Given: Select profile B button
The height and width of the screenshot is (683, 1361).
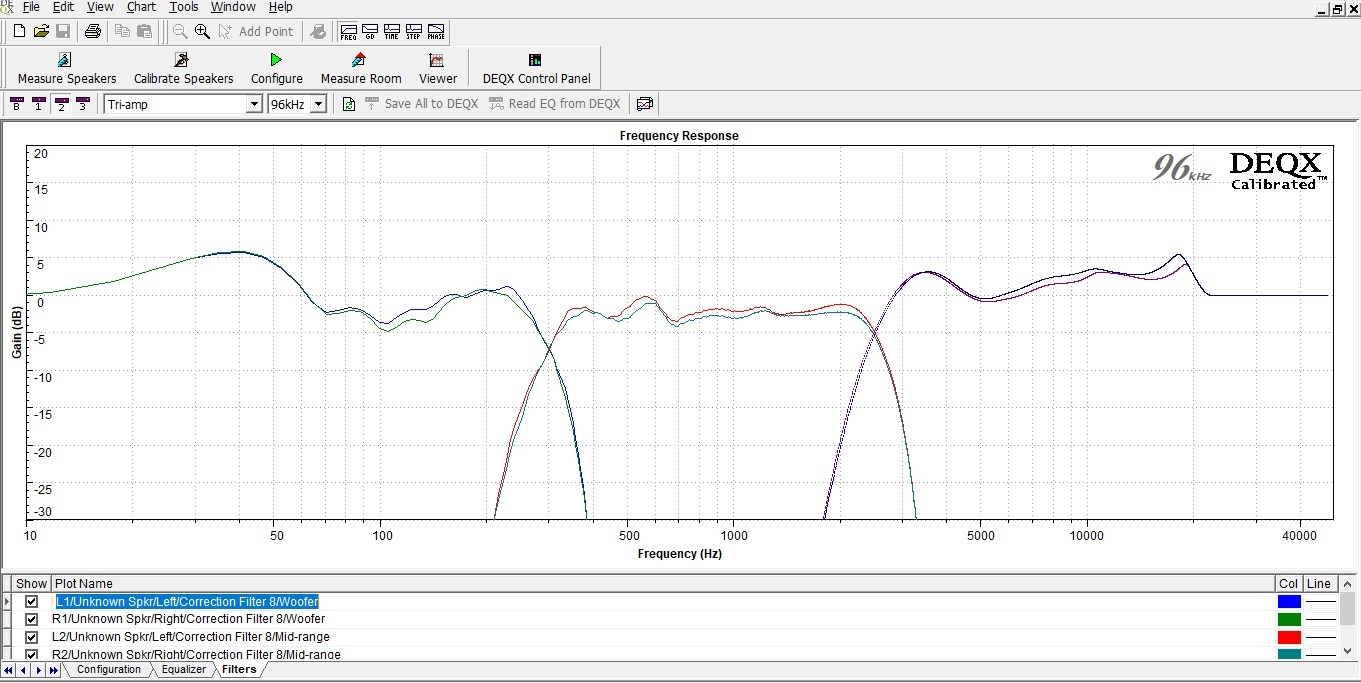Looking at the screenshot, I should point(16,103).
